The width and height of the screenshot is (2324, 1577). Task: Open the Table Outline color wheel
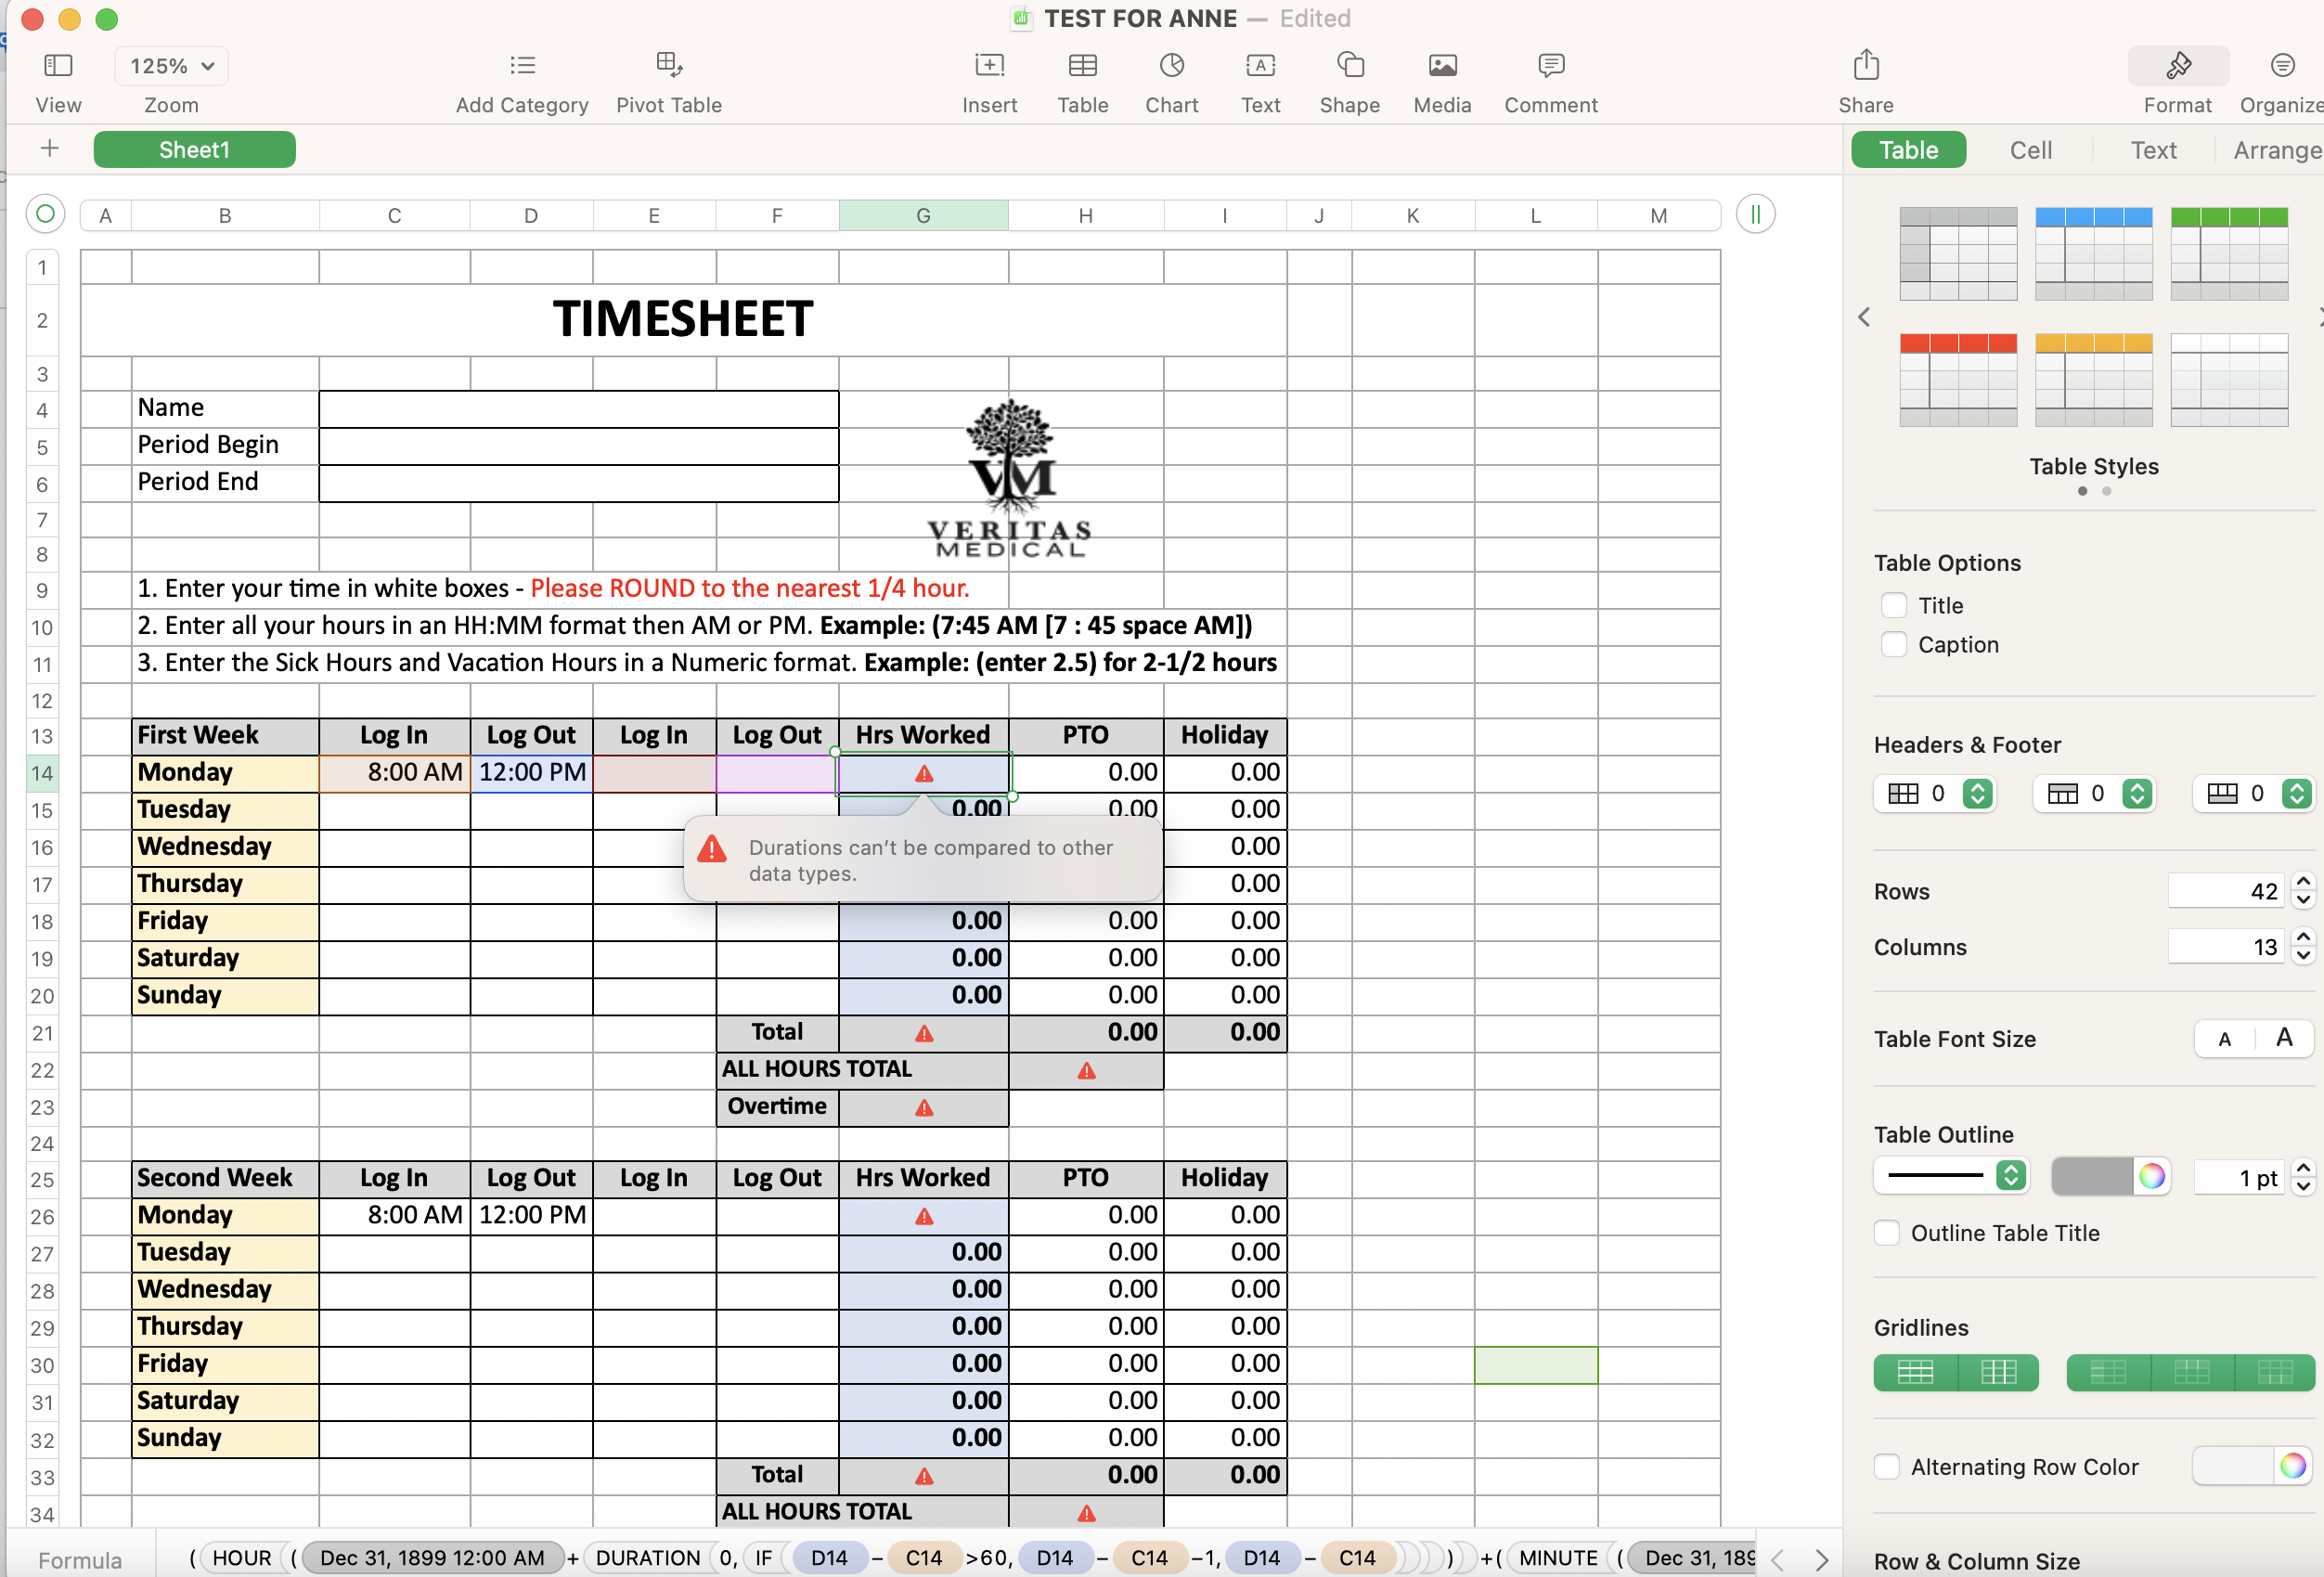pyautogui.click(x=2151, y=1176)
